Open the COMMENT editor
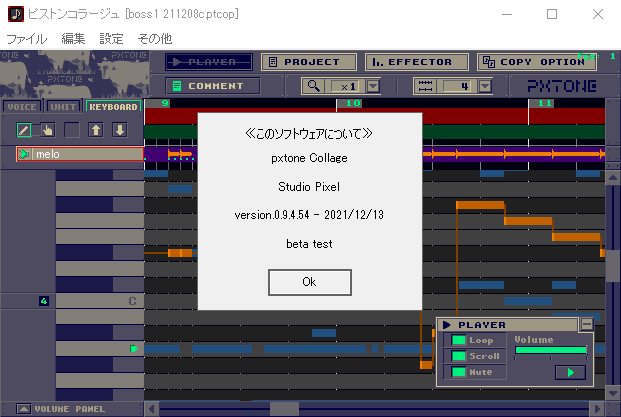This screenshot has height=417, width=621. point(213,86)
